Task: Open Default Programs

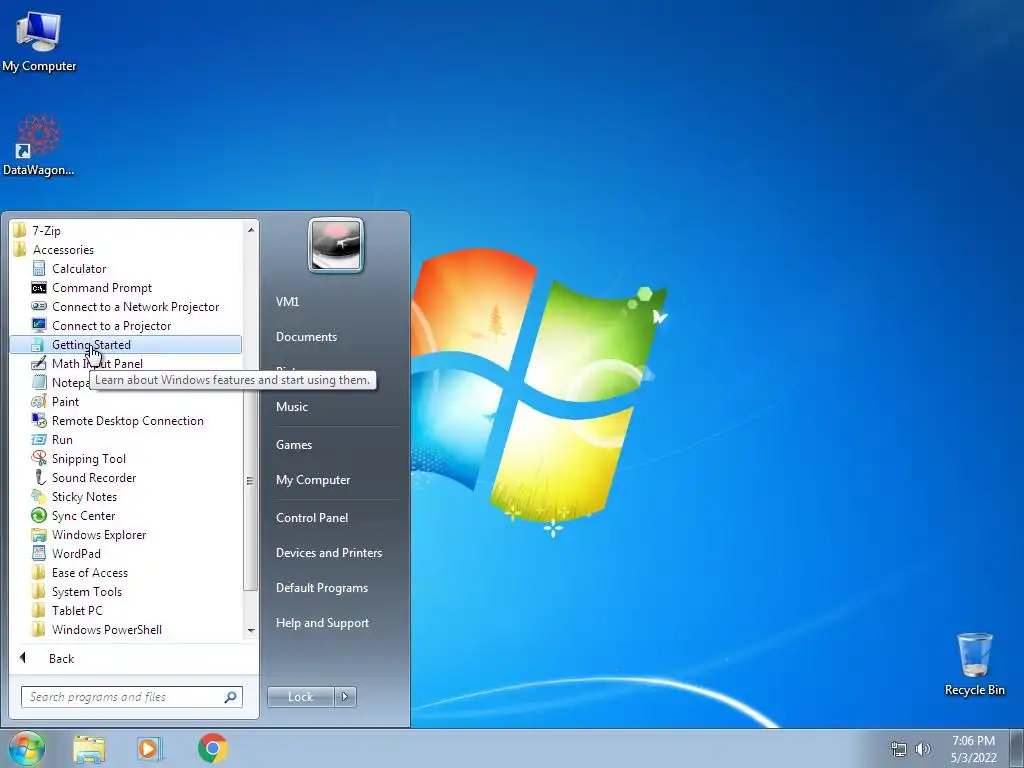Action: tap(321, 588)
